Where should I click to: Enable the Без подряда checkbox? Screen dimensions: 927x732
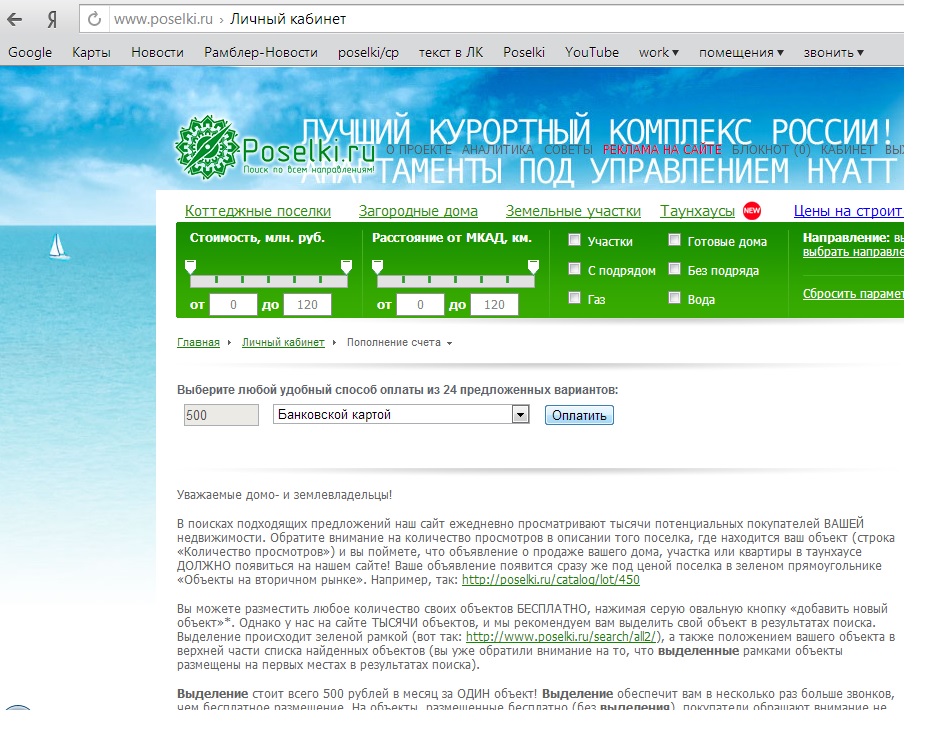[674, 269]
